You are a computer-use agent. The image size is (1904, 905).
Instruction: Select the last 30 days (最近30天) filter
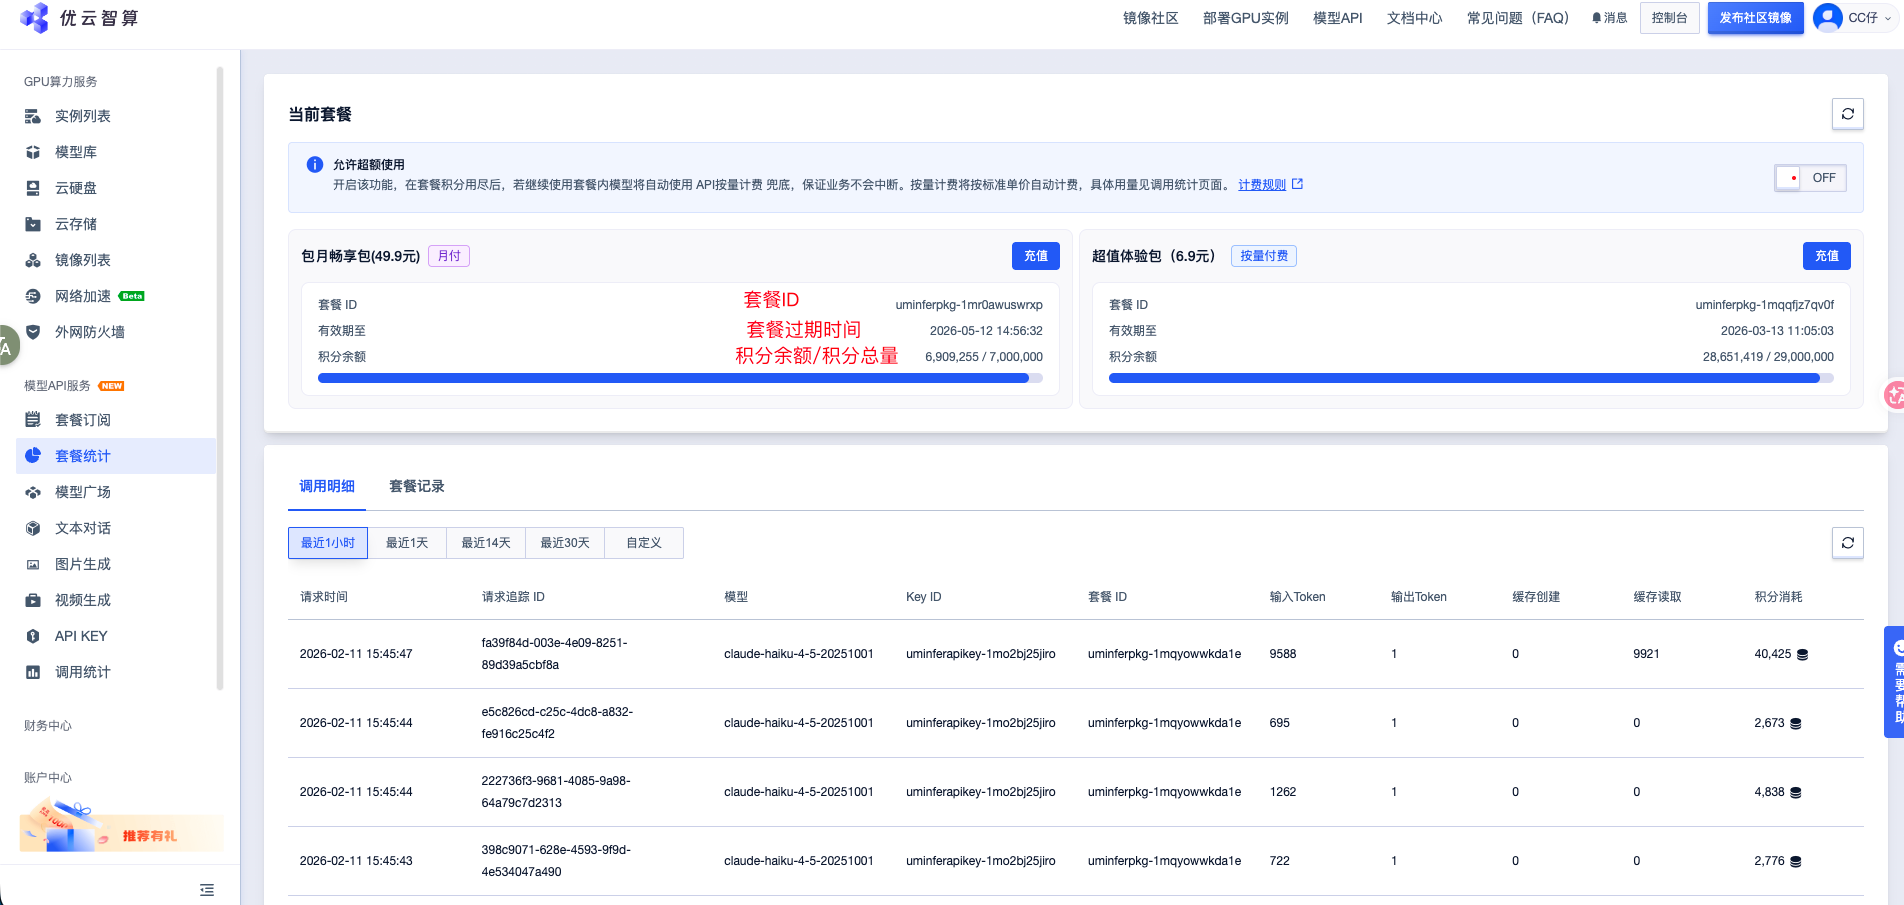coord(565,543)
